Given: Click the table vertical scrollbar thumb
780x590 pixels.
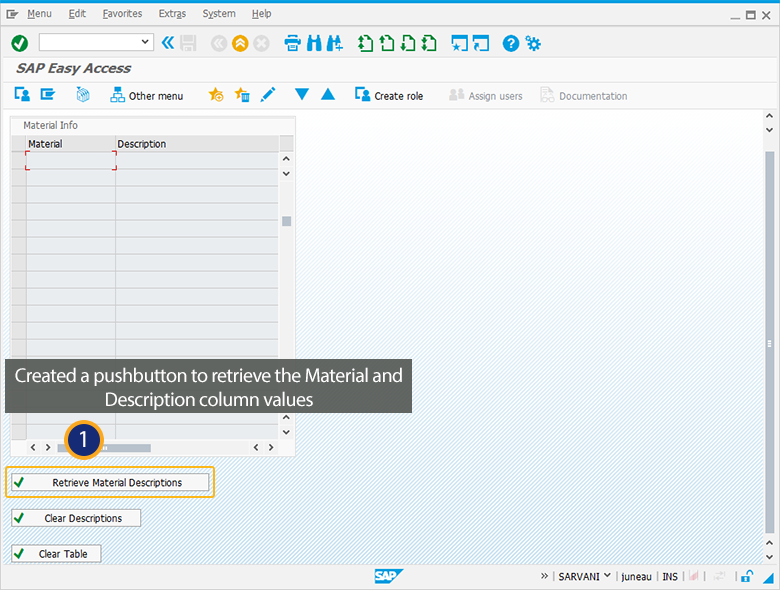Looking at the screenshot, I should pos(287,221).
